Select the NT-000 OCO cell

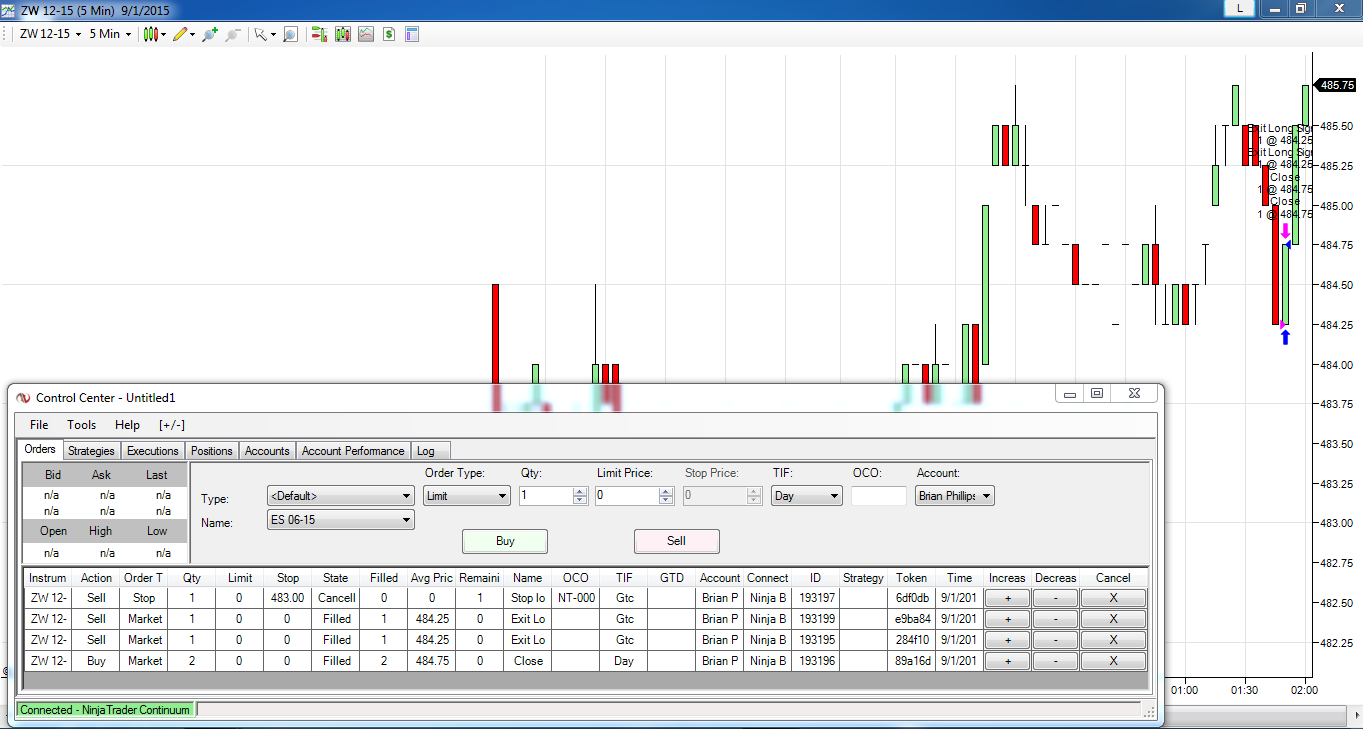(x=576, y=598)
